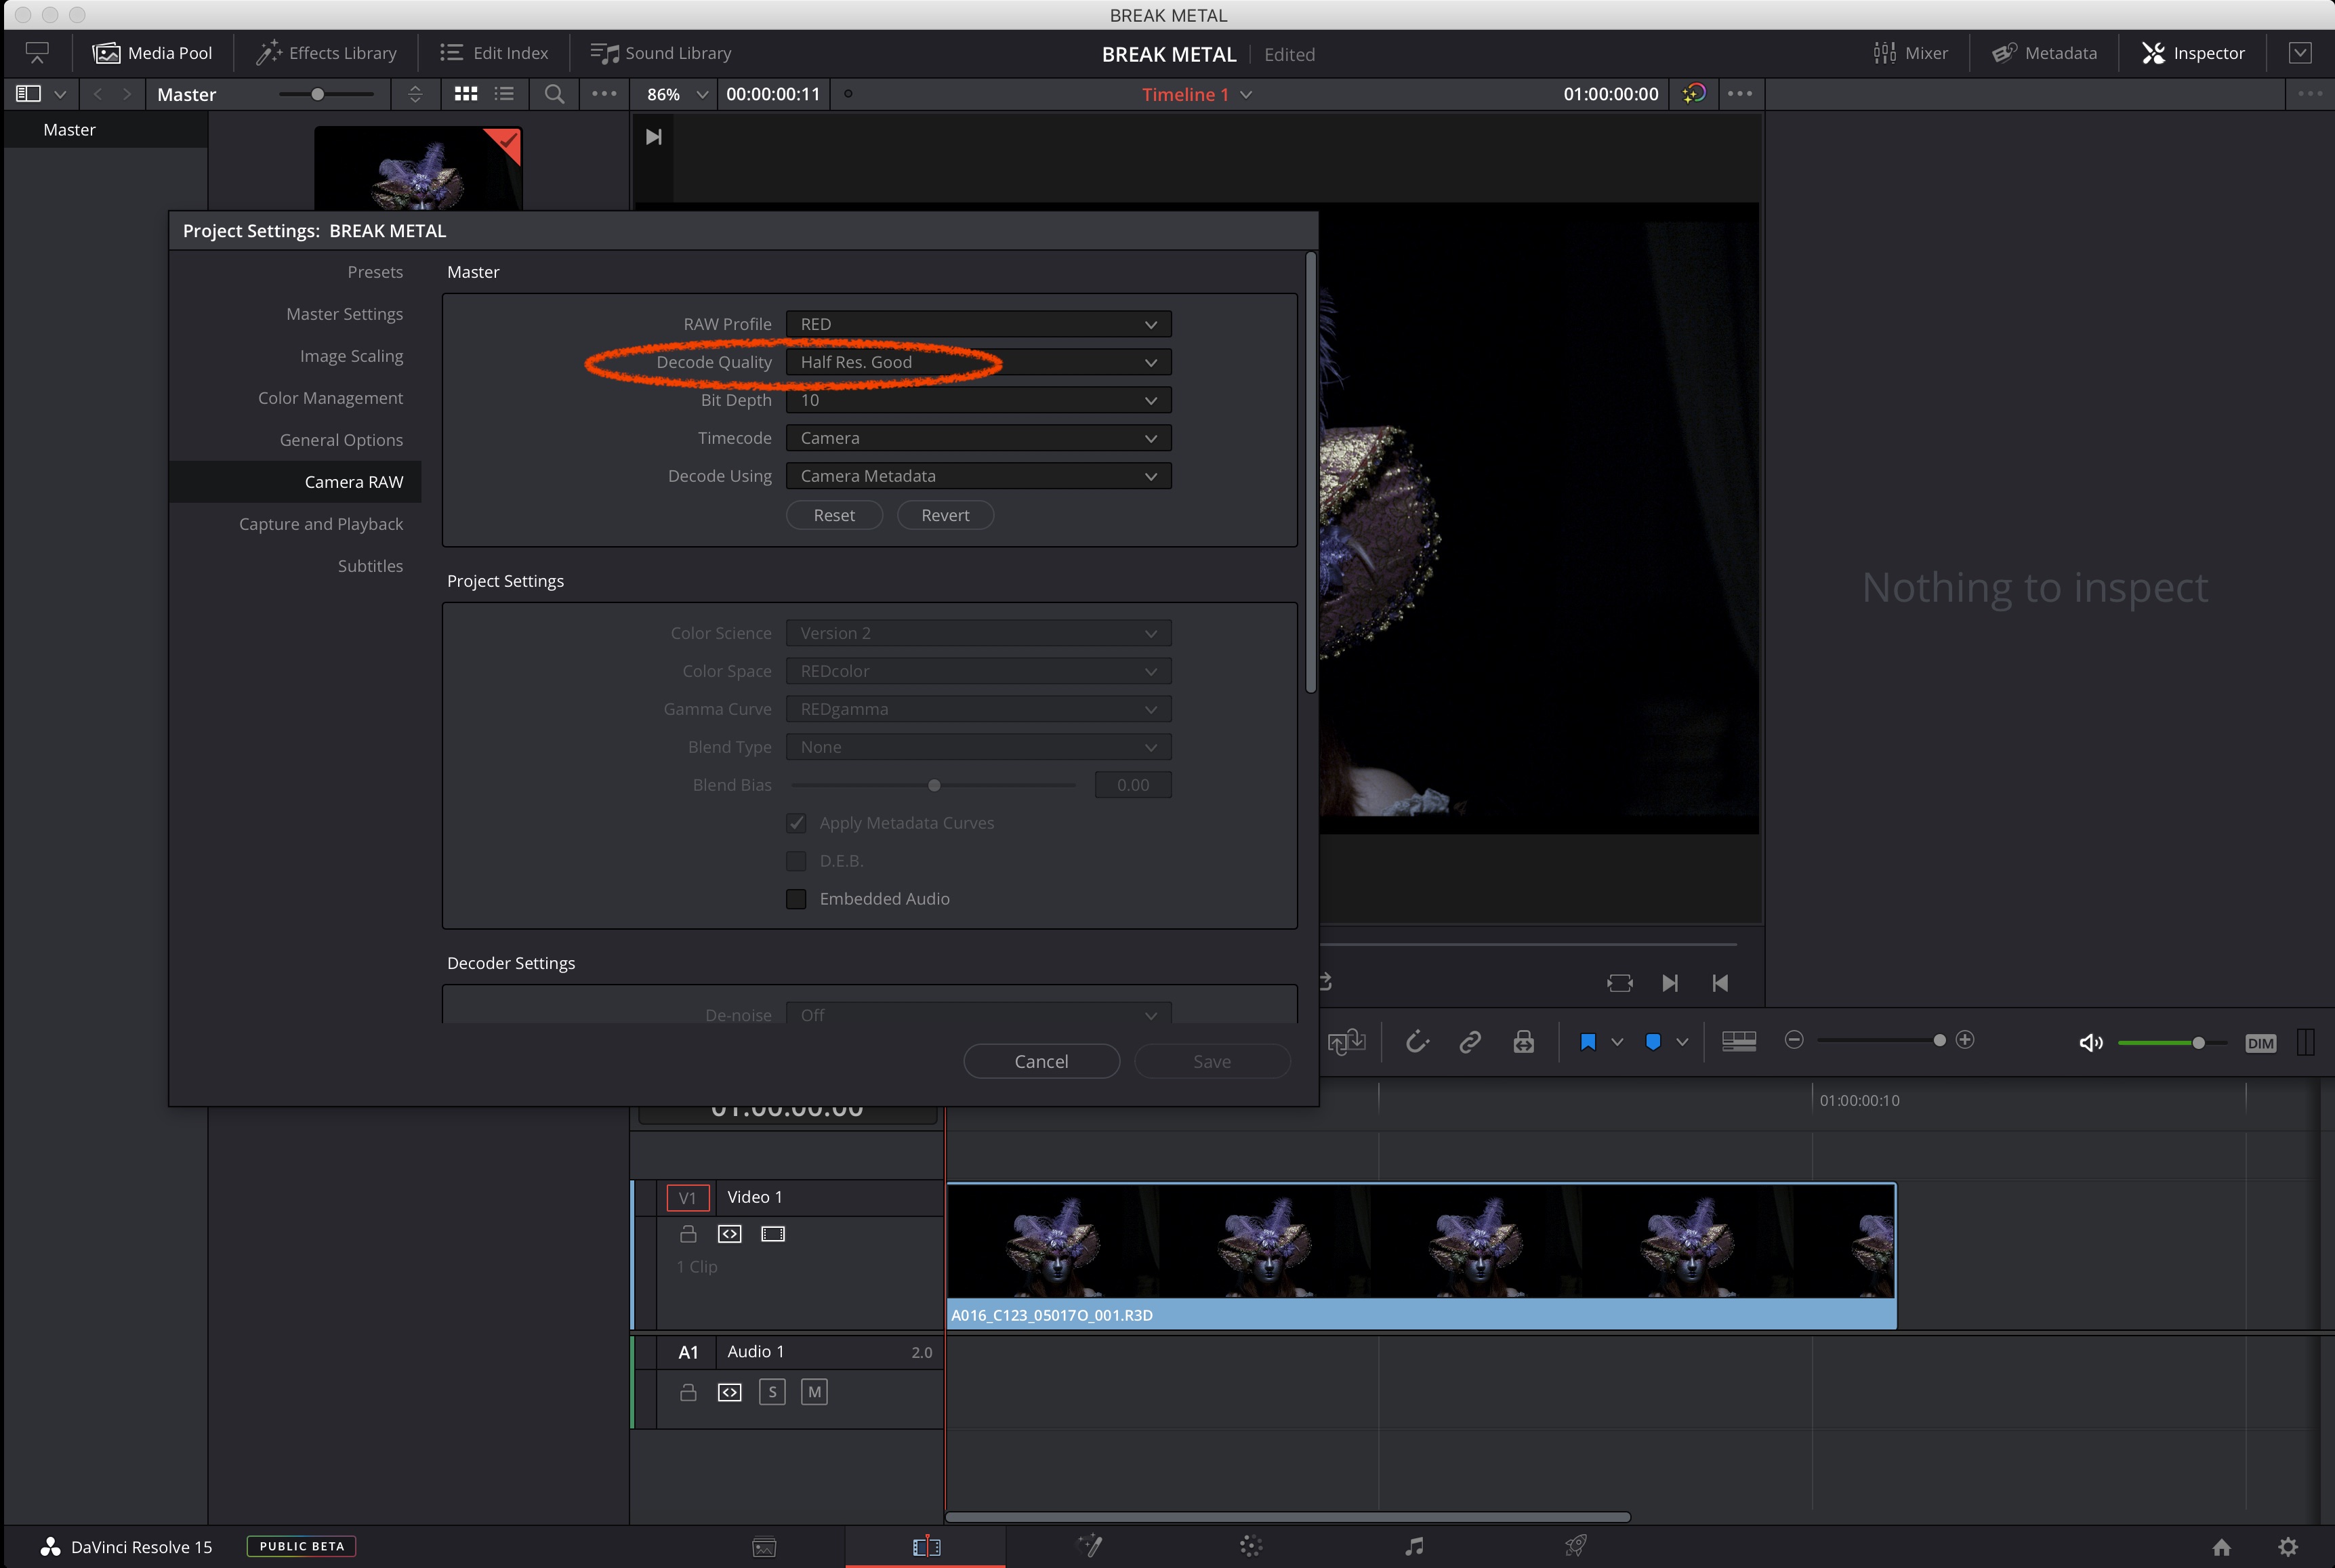Open the Decode Quality dropdown
Image resolution: width=2335 pixels, height=1568 pixels.
pyautogui.click(x=978, y=362)
